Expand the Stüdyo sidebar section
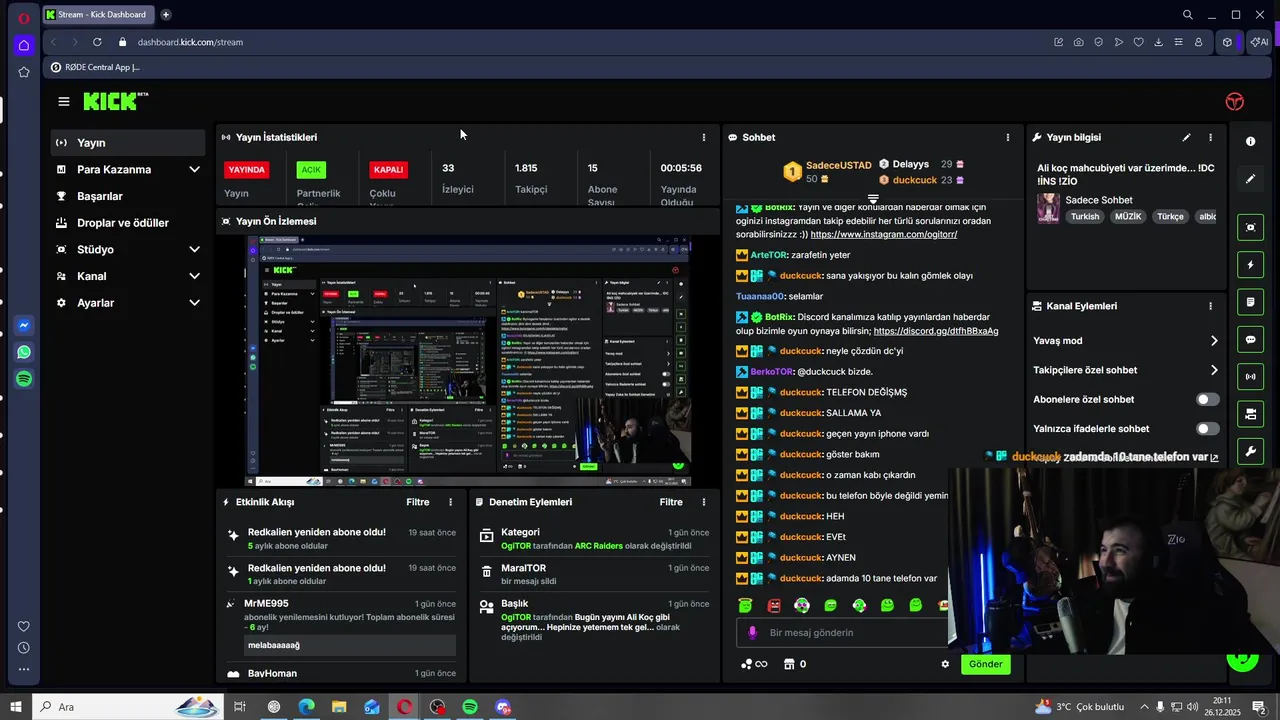This screenshot has height=720, width=1280. pyautogui.click(x=194, y=249)
